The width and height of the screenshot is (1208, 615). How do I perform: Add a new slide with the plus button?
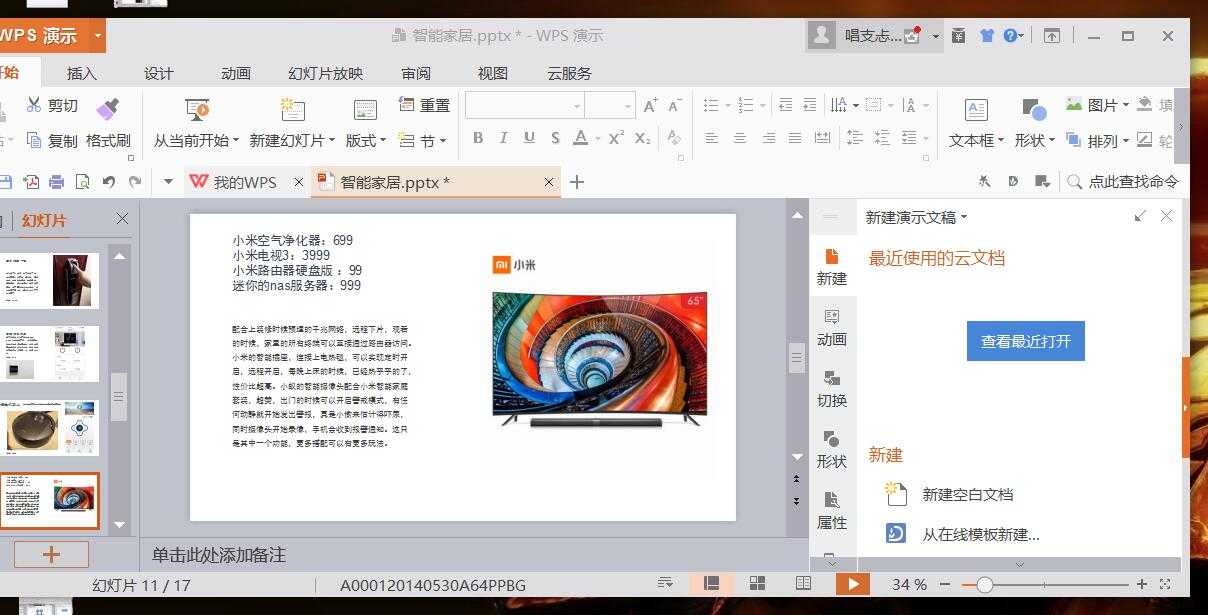tap(51, 554)
